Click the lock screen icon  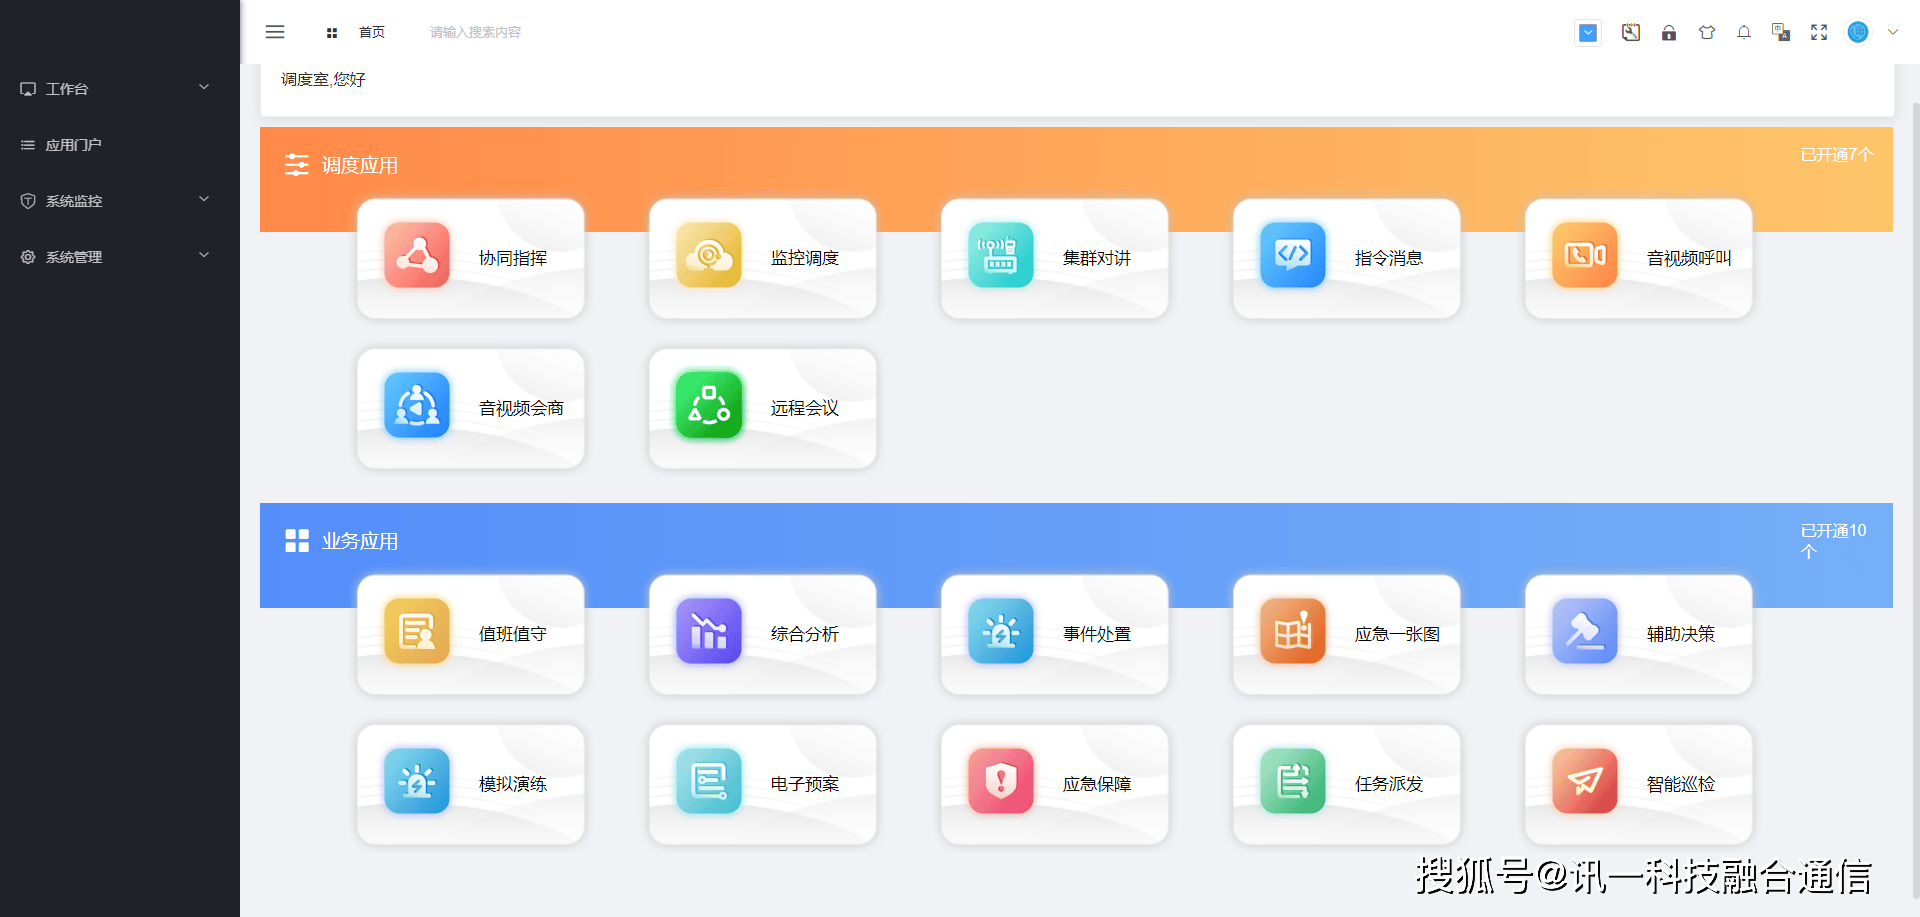(x=1669, y=32)
